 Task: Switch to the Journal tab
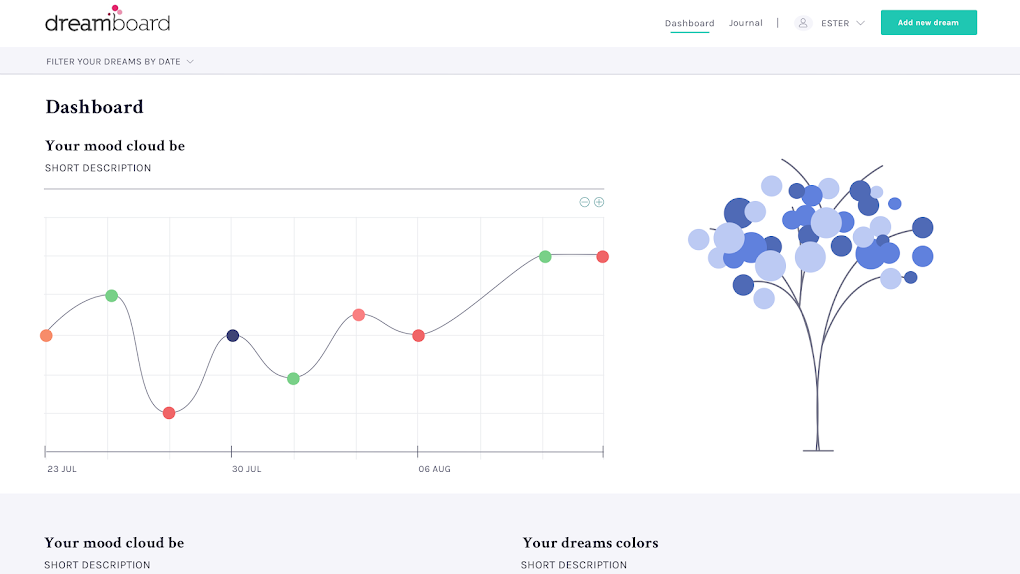(745, 23)
